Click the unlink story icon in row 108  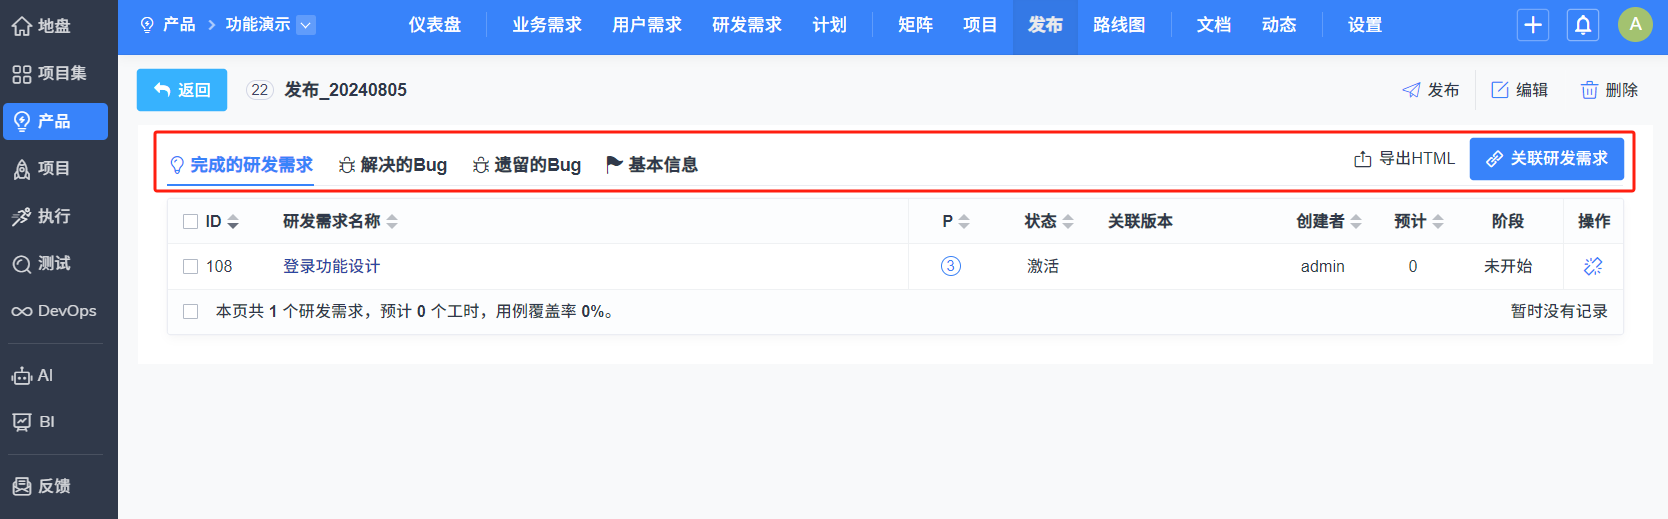1593,266
